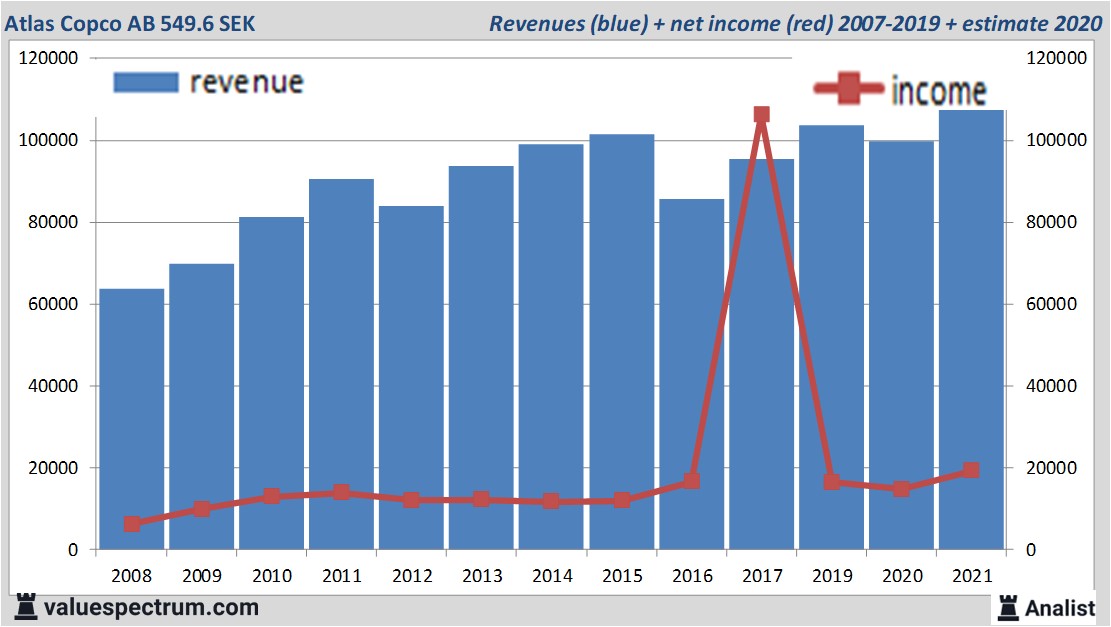Click the red income legend marker
Screen dimensions: 1111x627
849,90
